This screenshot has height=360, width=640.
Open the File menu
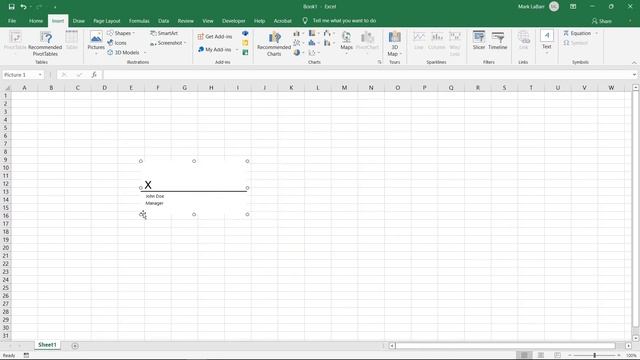(x=12, y=21)
